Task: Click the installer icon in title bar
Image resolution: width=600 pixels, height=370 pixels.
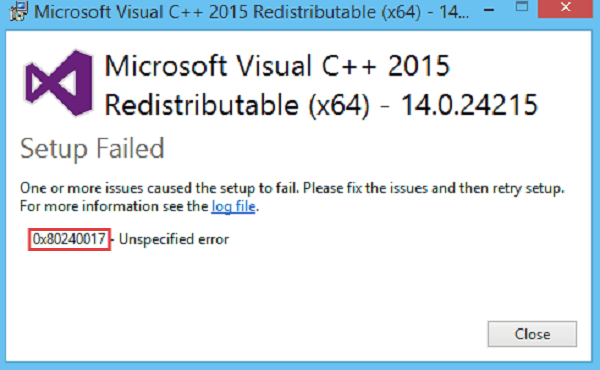Action: click(x=18, y=11)
